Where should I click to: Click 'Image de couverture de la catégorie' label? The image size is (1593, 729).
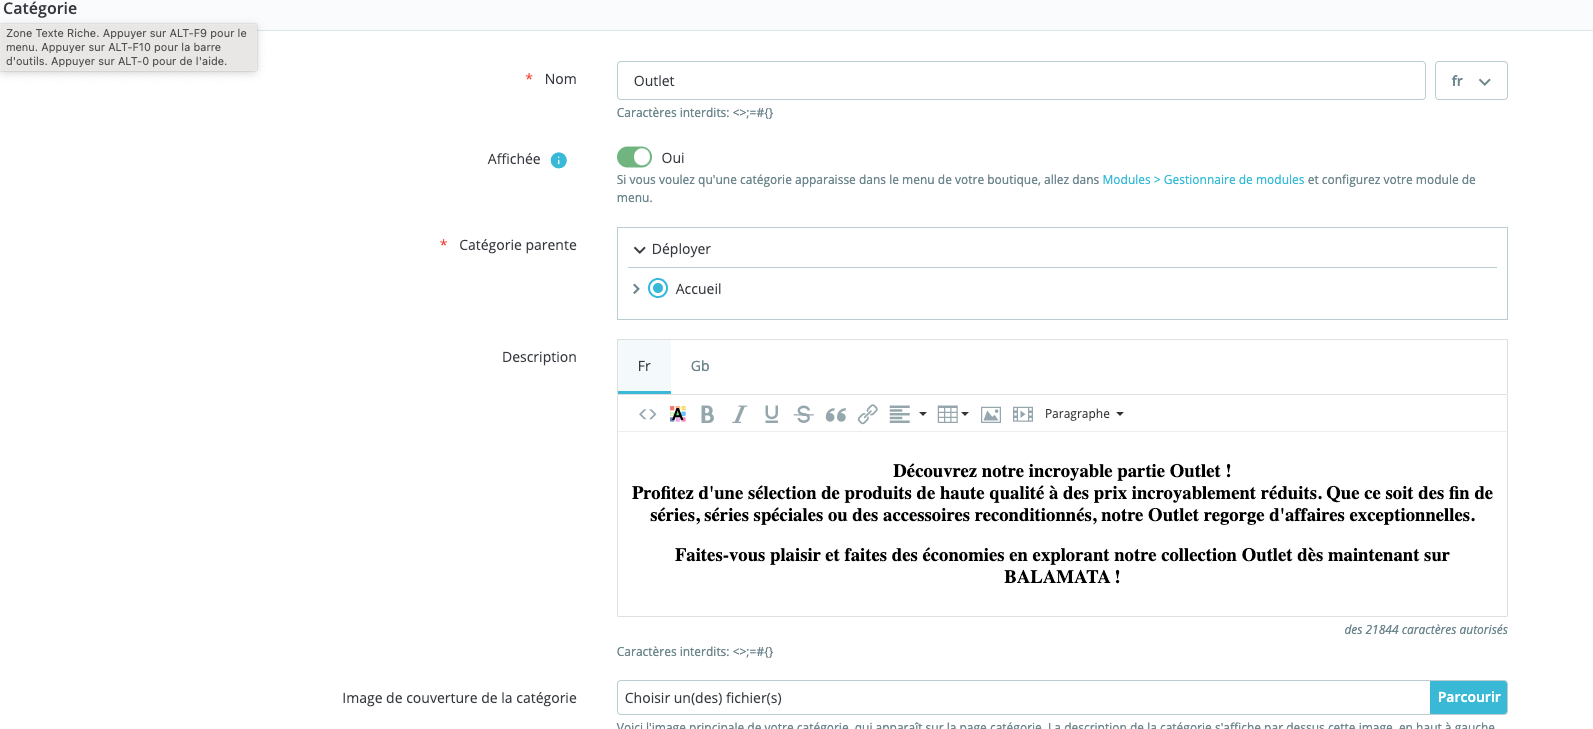459,698
